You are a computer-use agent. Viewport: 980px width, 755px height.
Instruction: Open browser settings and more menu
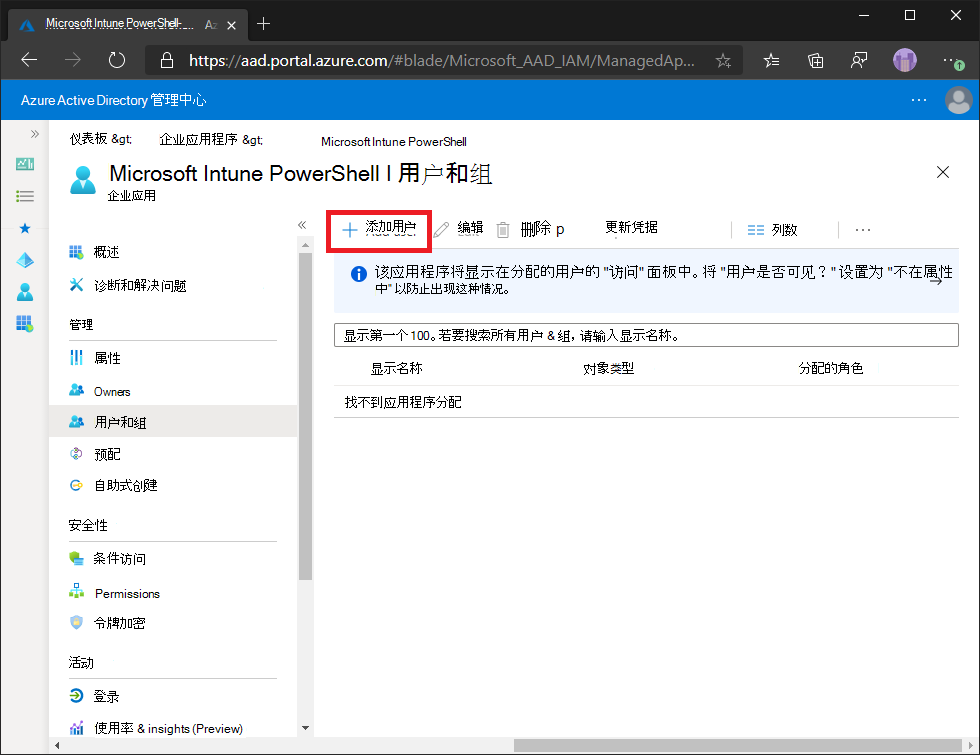952,60
